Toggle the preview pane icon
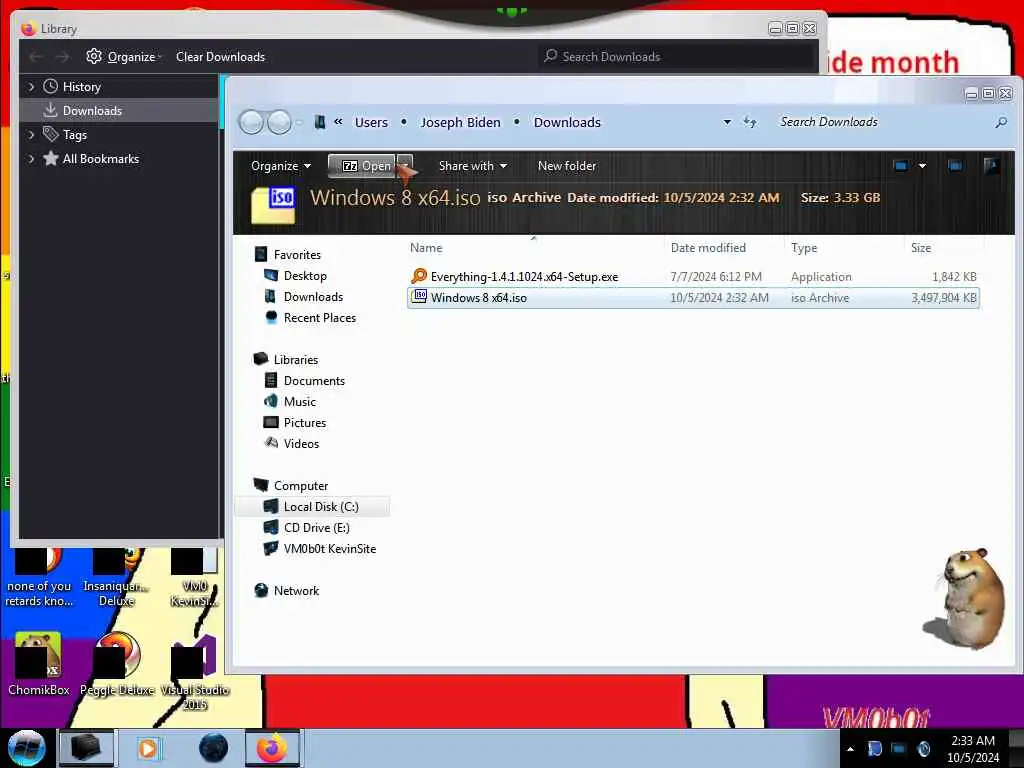This screenshot has height=768, width=1024. (955, 166)
